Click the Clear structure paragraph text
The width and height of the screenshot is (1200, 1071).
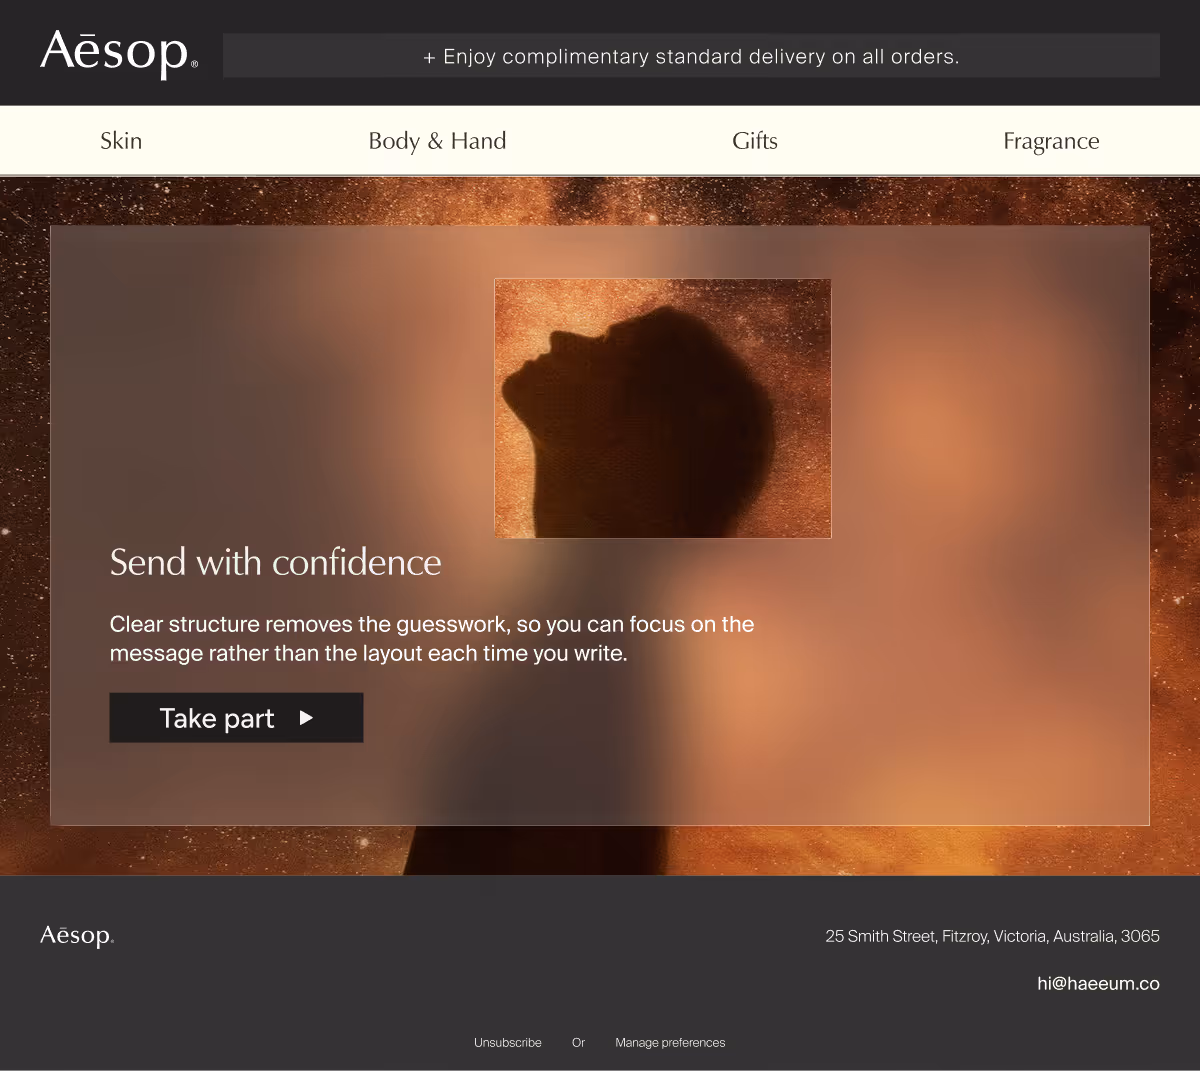click(x=432, y=638)
